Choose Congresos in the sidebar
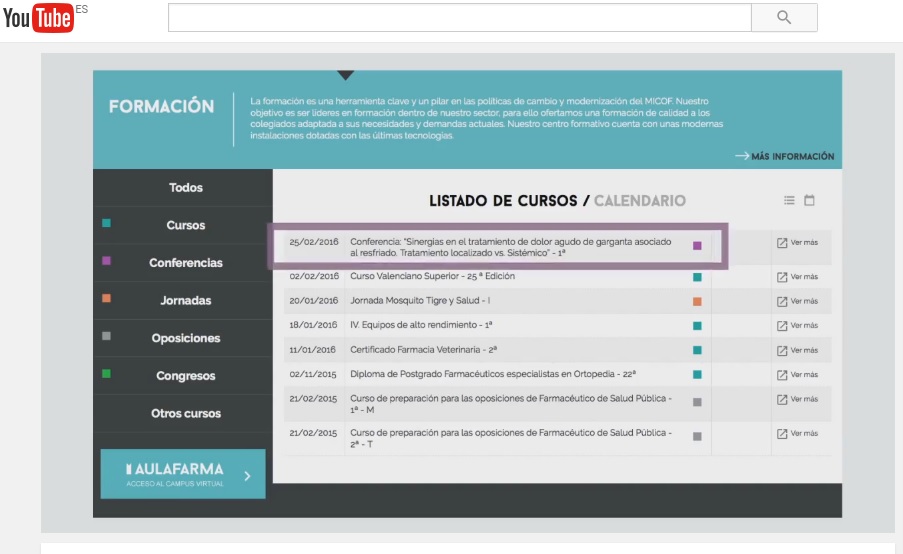 point(186,376)
